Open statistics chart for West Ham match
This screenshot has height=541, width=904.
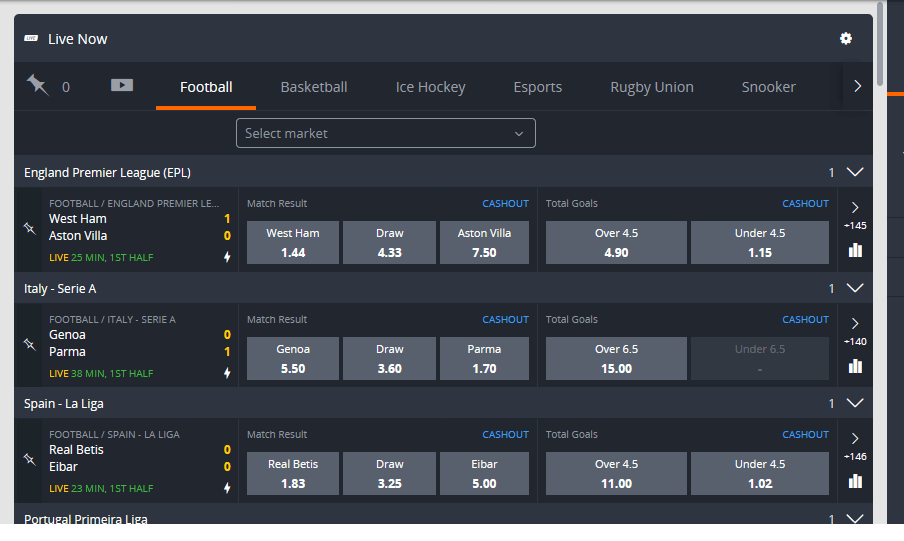pyautogui.click(x=855, y=250)
